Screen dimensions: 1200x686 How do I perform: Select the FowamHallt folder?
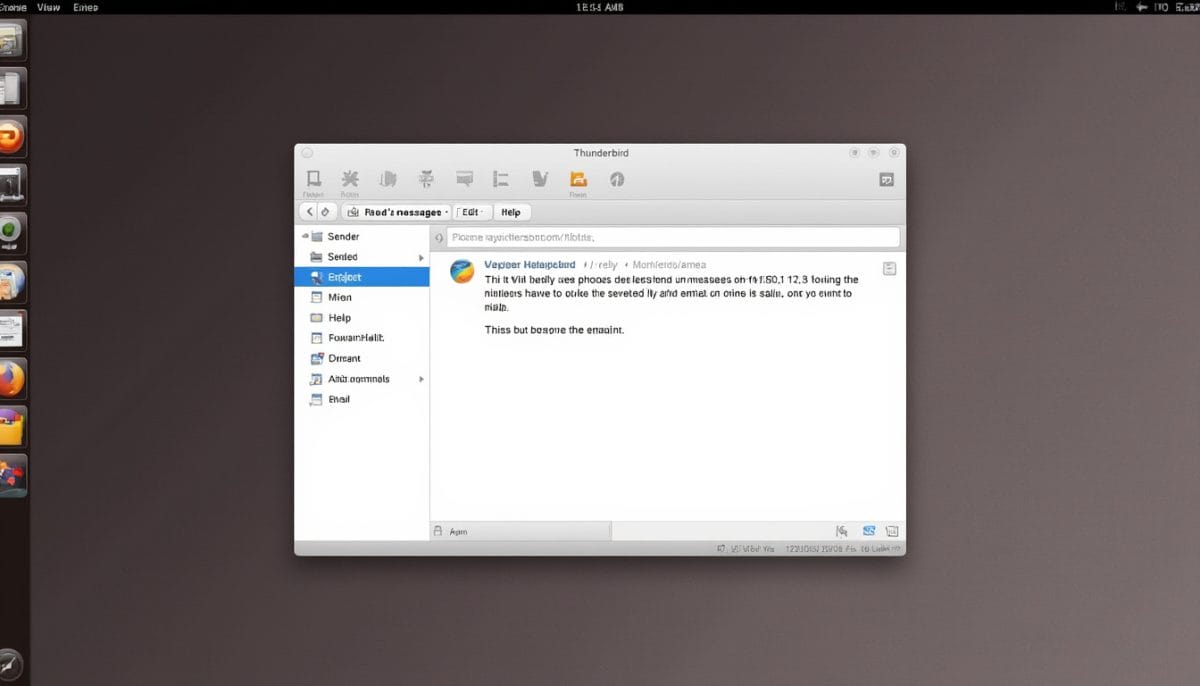point(362,338)
